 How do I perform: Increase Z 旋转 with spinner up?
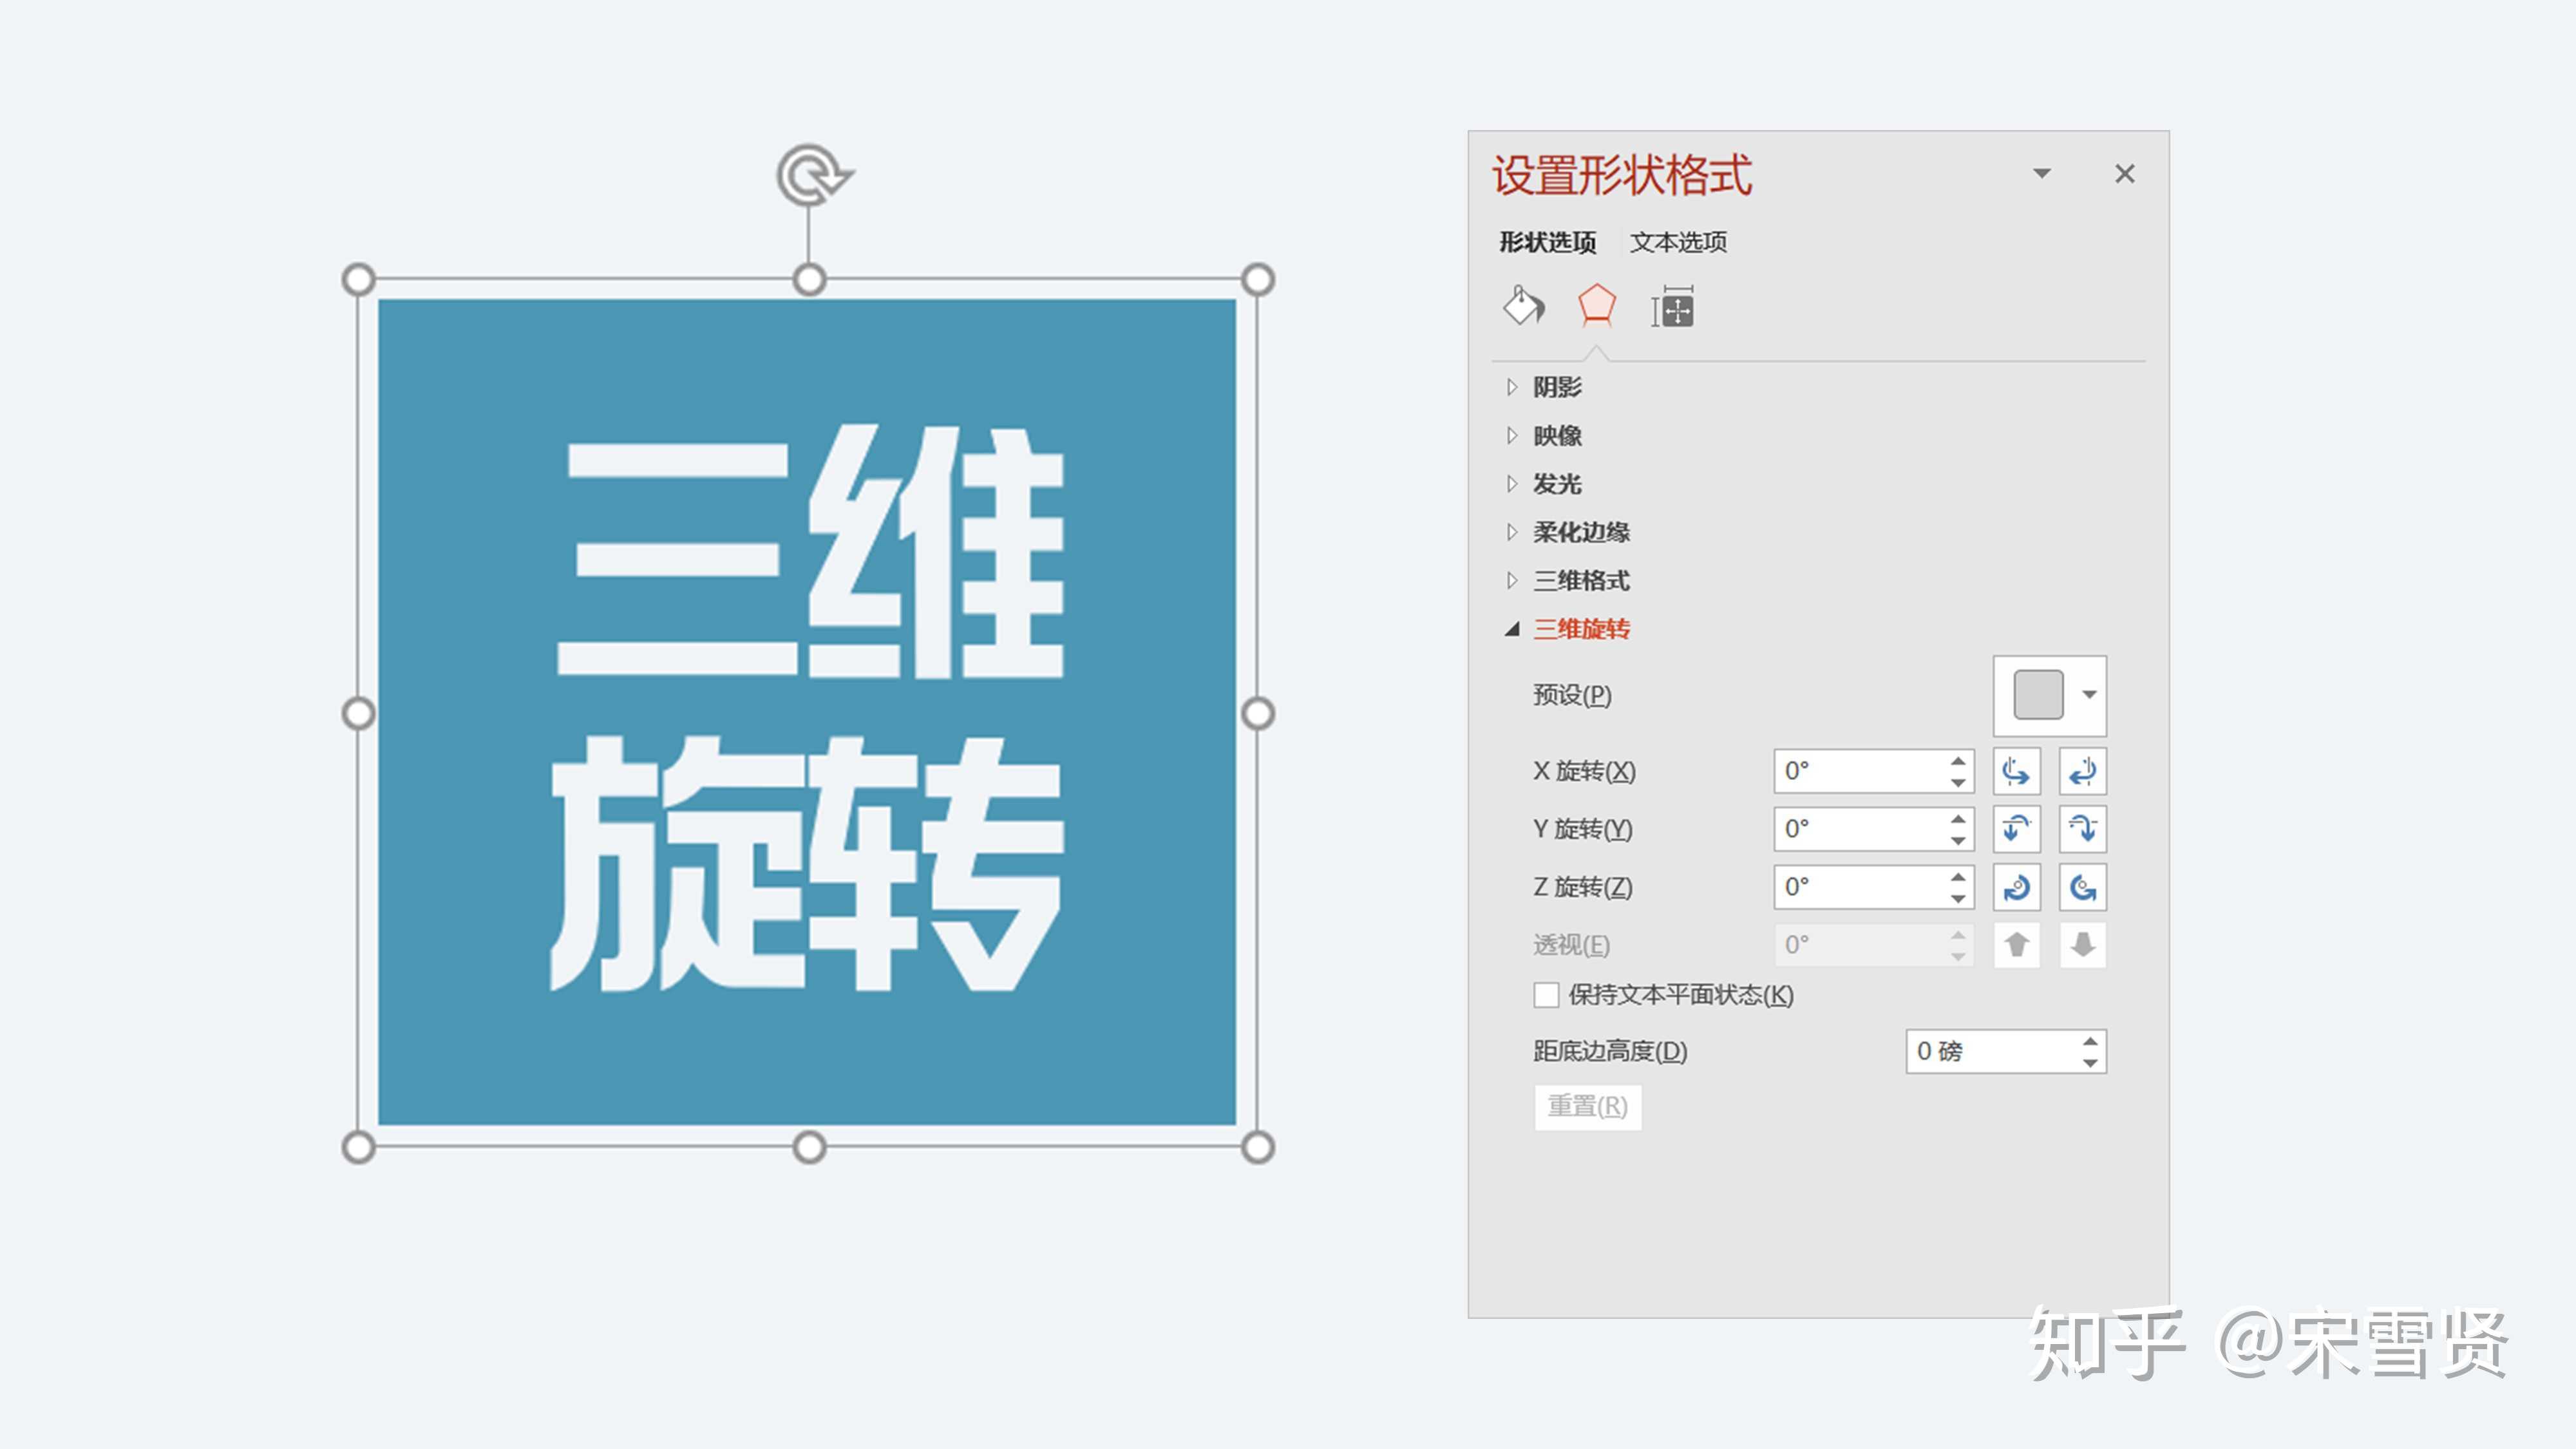[1958, 877]
